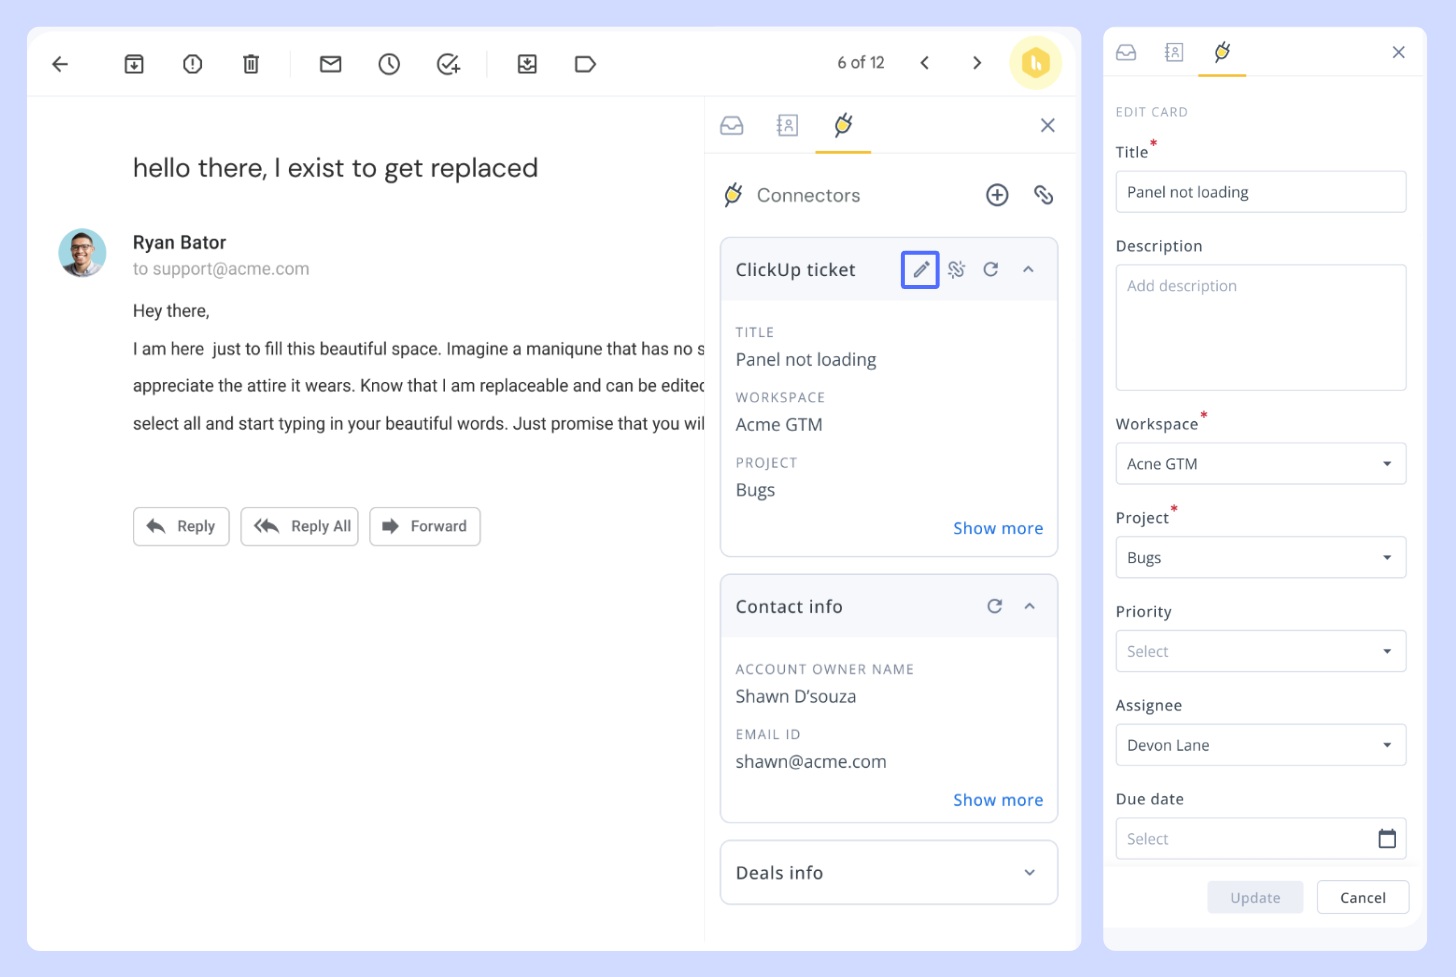The width and height of the screenshot is (1456, 977).
Task: Open the Workspace dropdown
Action: click(x=1261, y=464)
